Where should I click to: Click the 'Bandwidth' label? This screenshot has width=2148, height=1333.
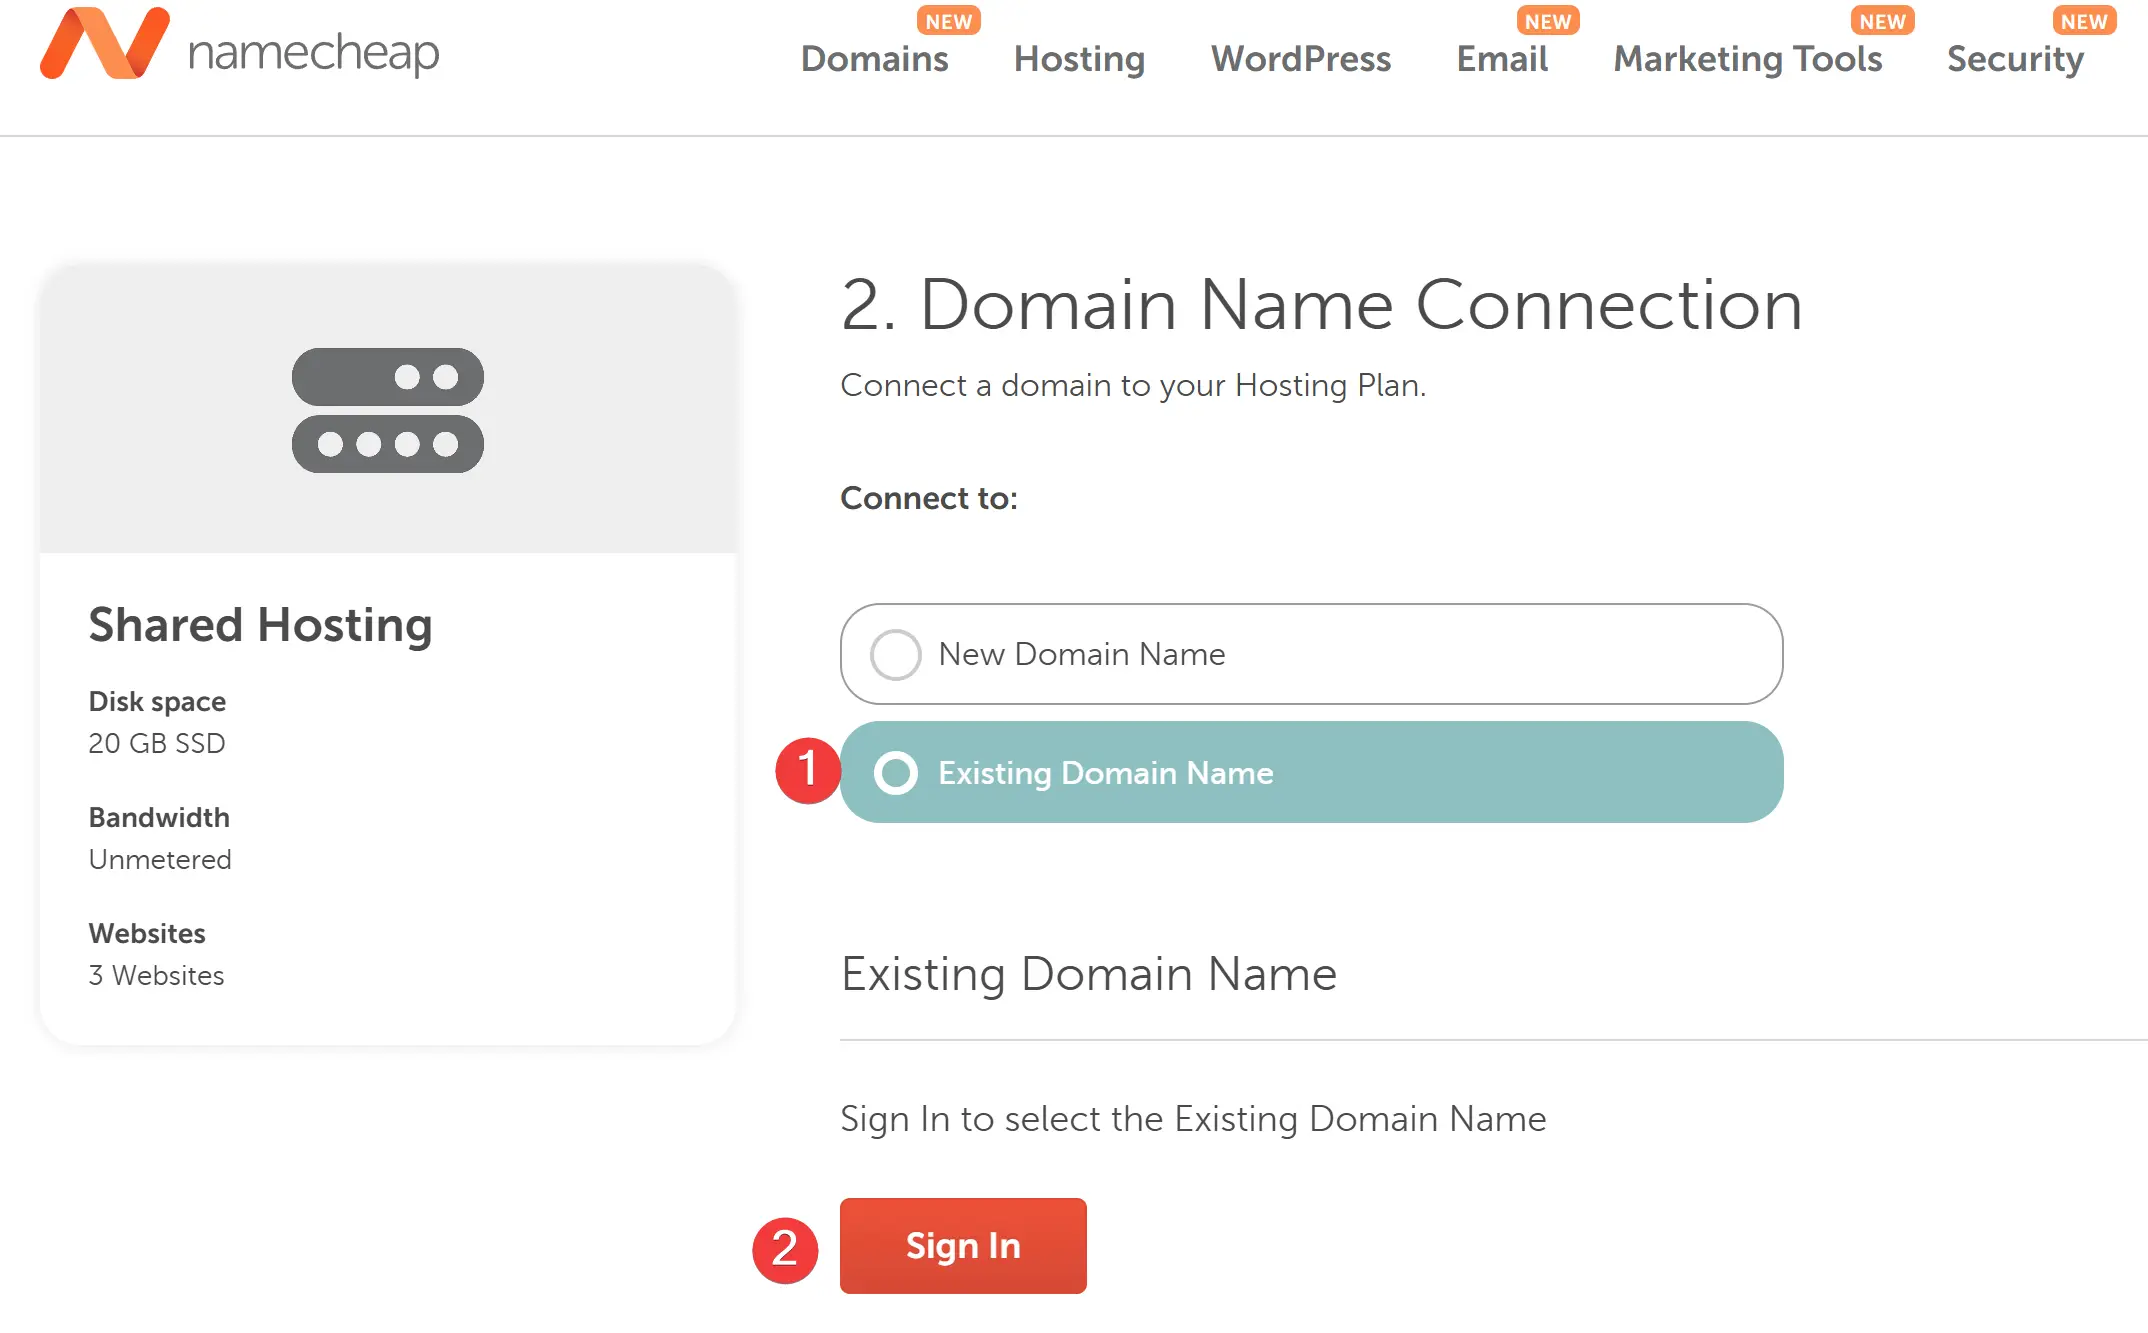[159, 817]
